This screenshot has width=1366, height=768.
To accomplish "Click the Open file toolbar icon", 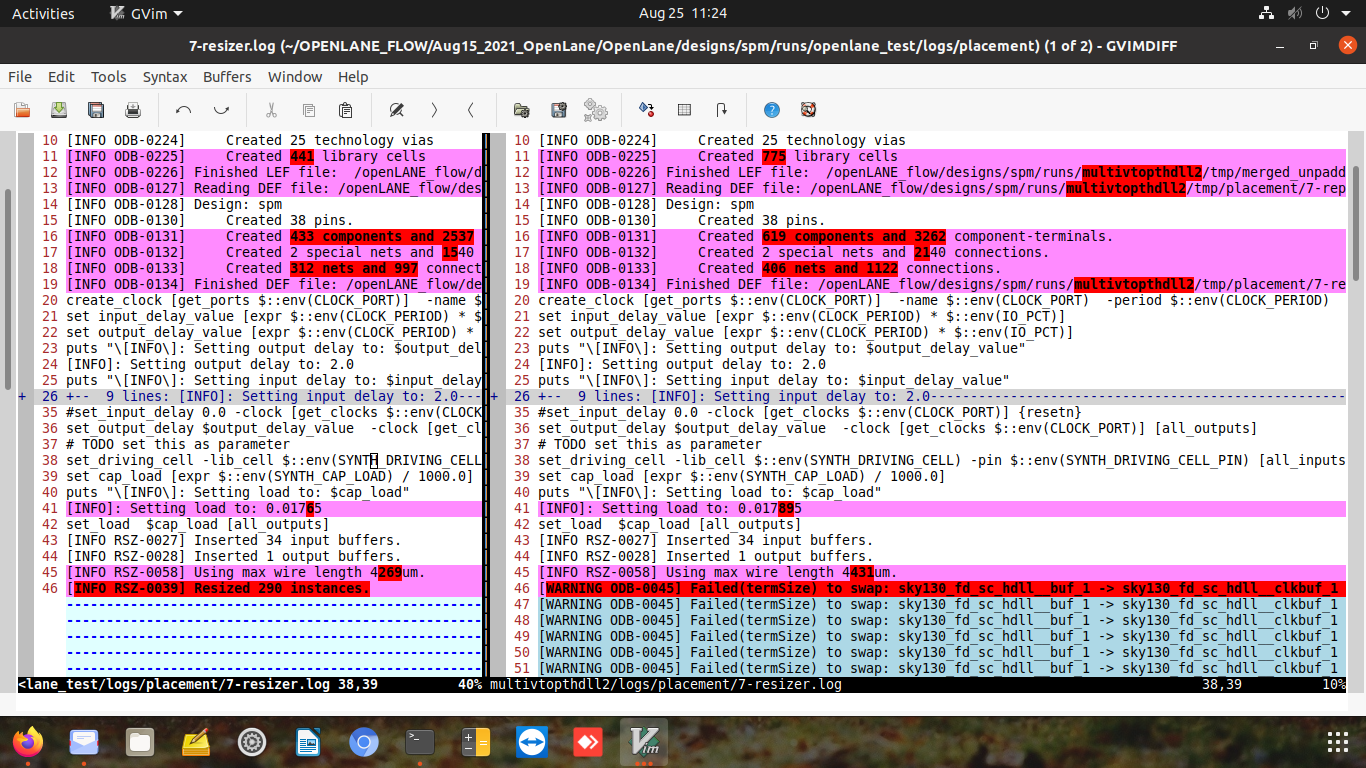I will (x=22, y=110).
